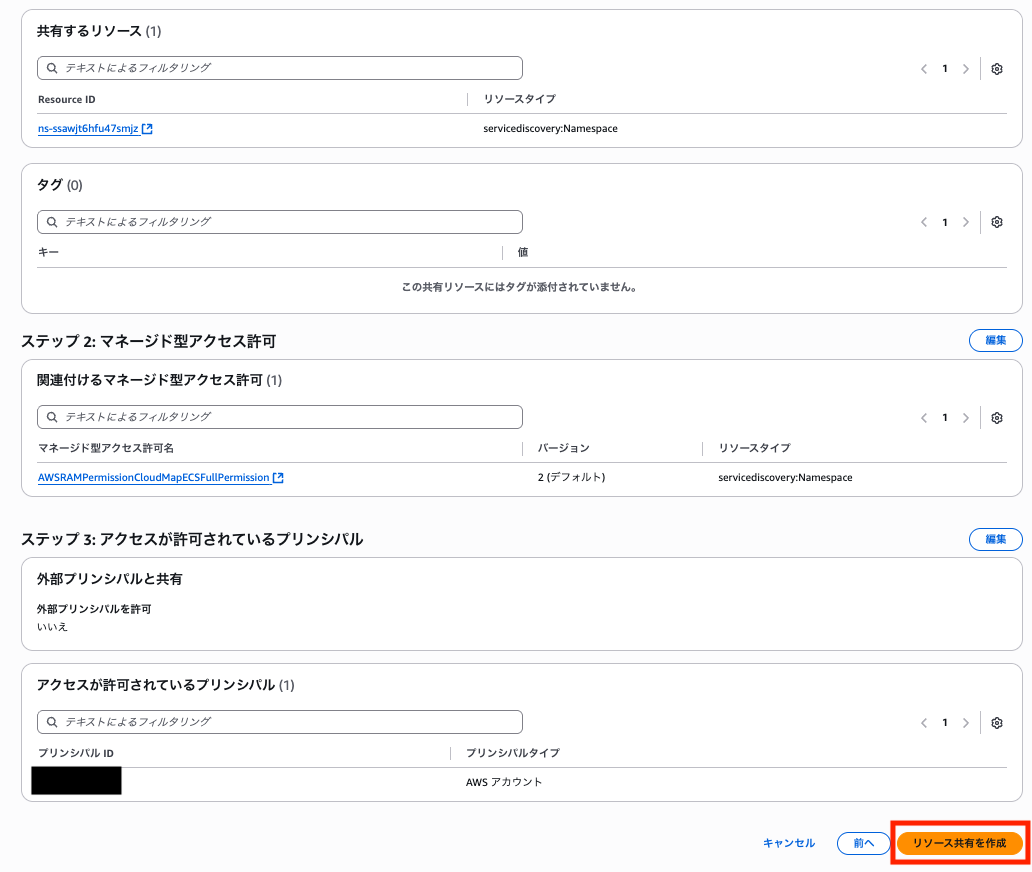Click page number 1 in managed permissions table
Viewport: 1032px width, 872px height.
(944, 418)
